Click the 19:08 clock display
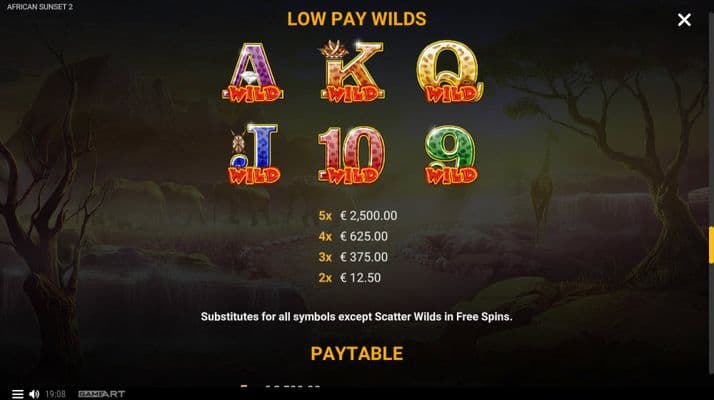The width and height of the screenshot is (714, 400). [56, 394]
